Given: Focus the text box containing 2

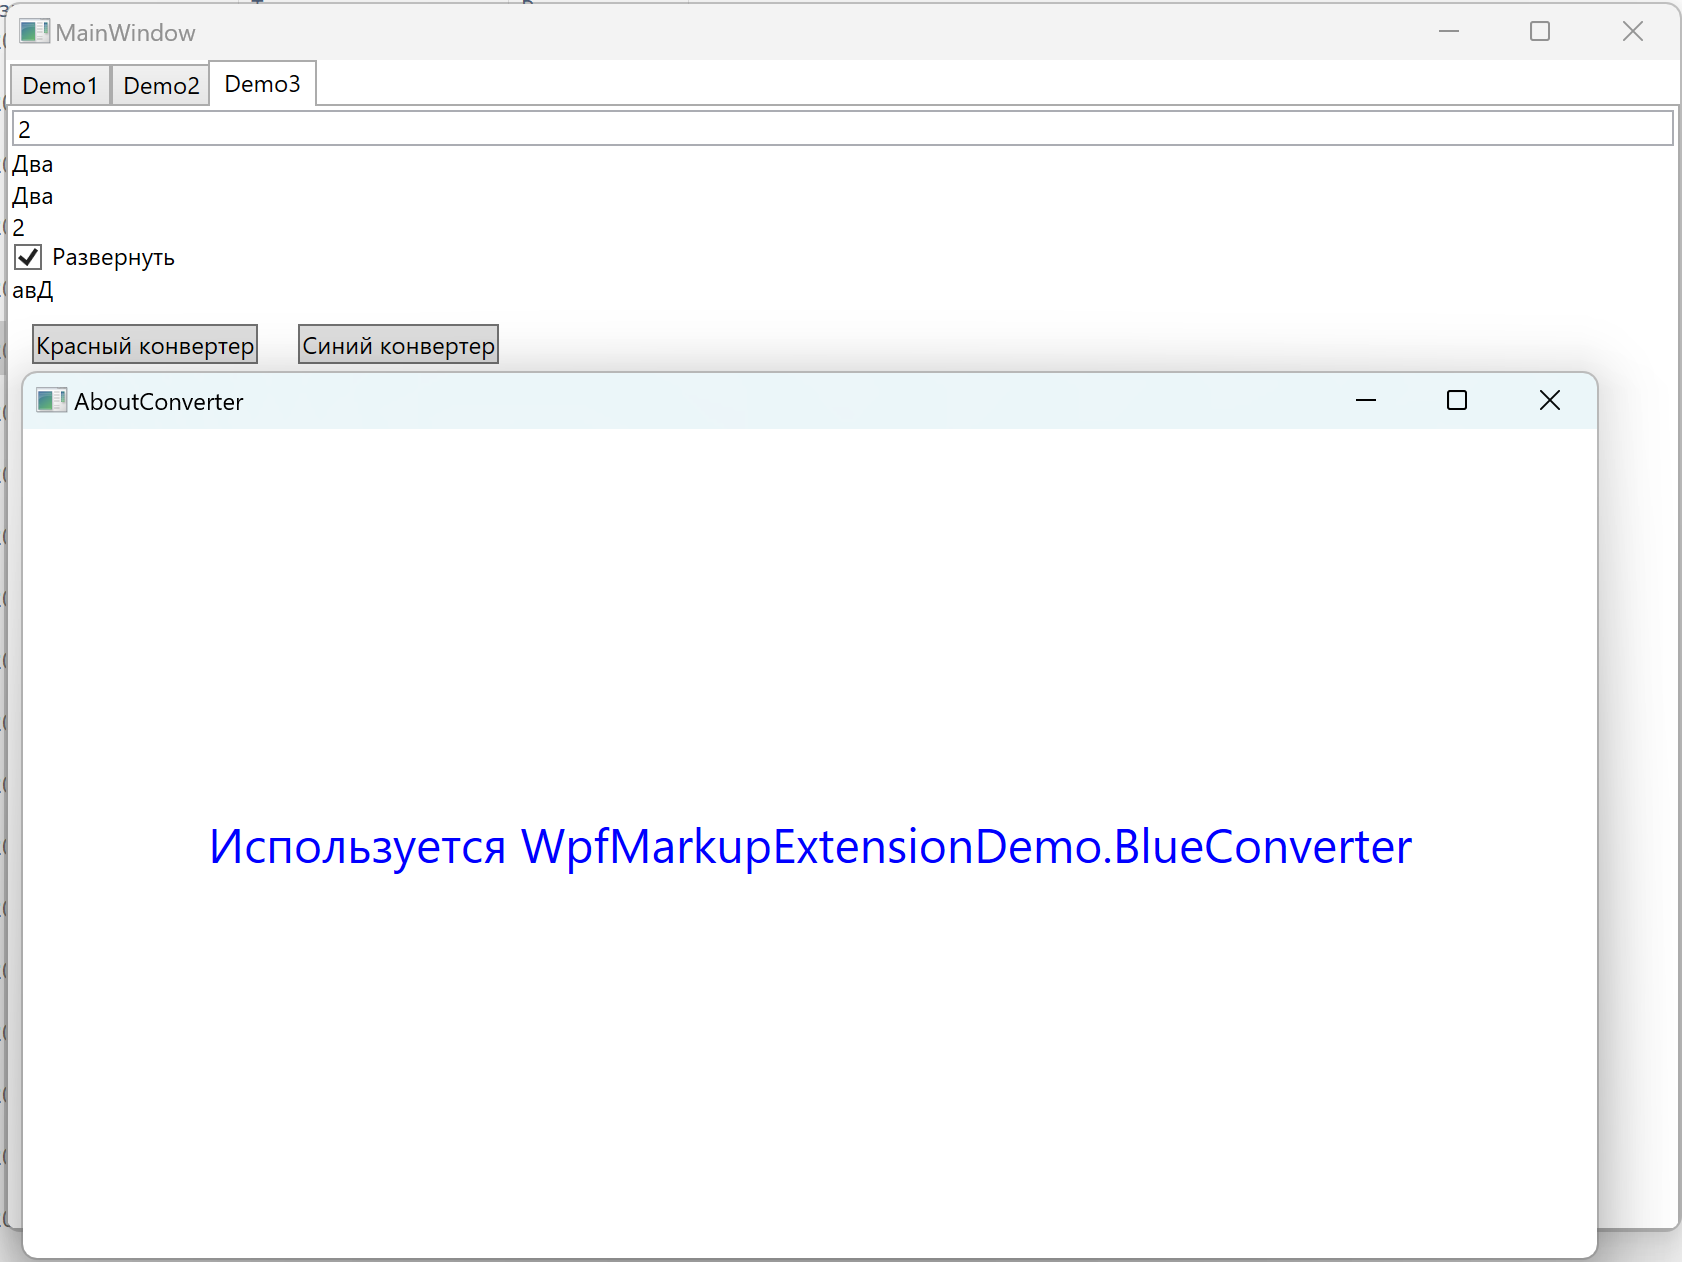Looking at the screenshot, I should pos(842,128).
